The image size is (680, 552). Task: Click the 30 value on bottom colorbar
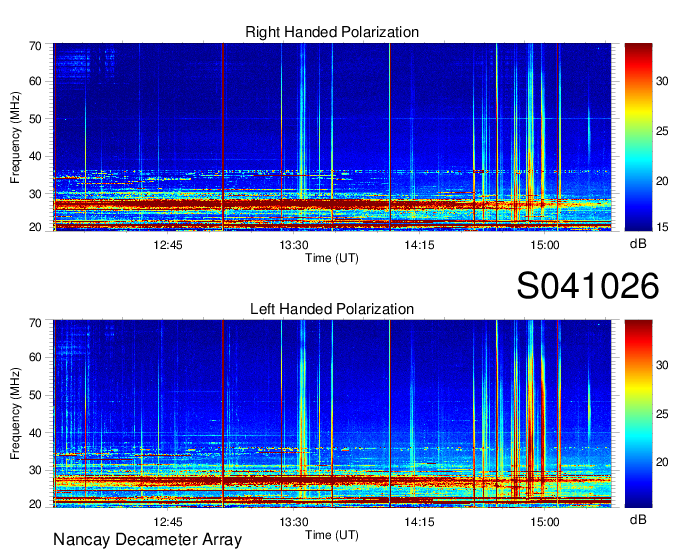tap(662, 365)
